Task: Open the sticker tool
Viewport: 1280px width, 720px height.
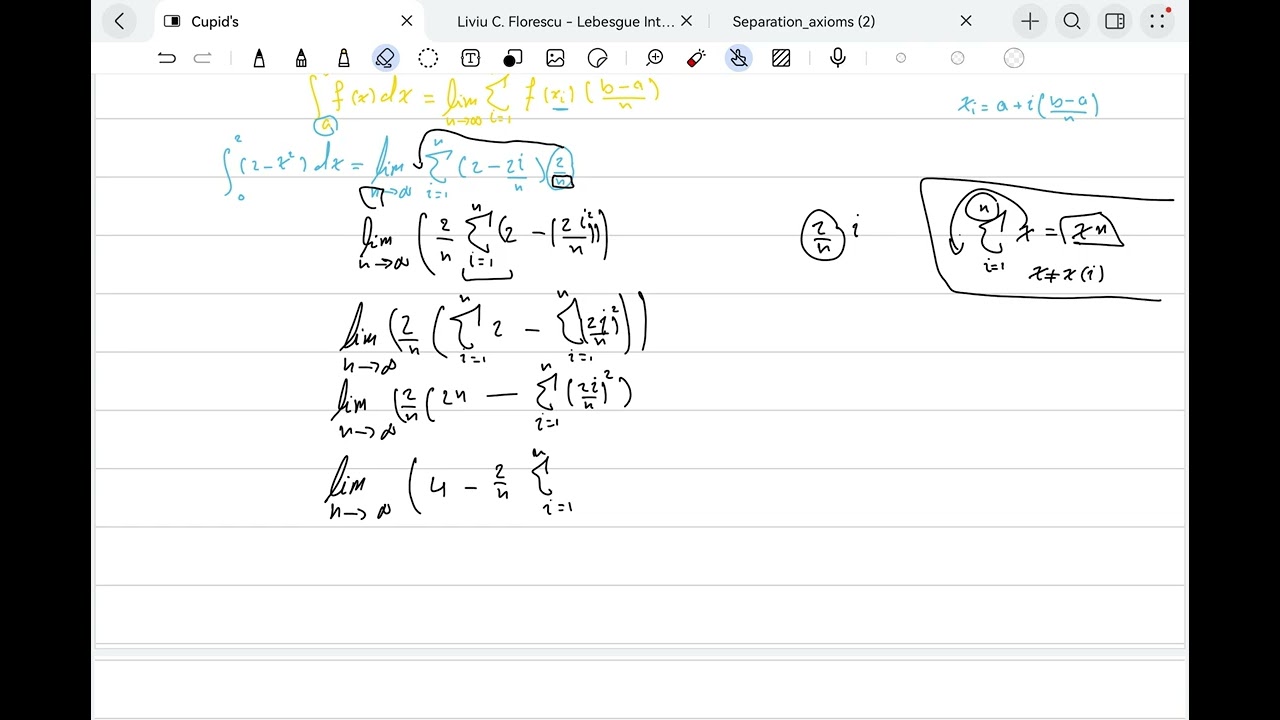Action: click(598, 58)
